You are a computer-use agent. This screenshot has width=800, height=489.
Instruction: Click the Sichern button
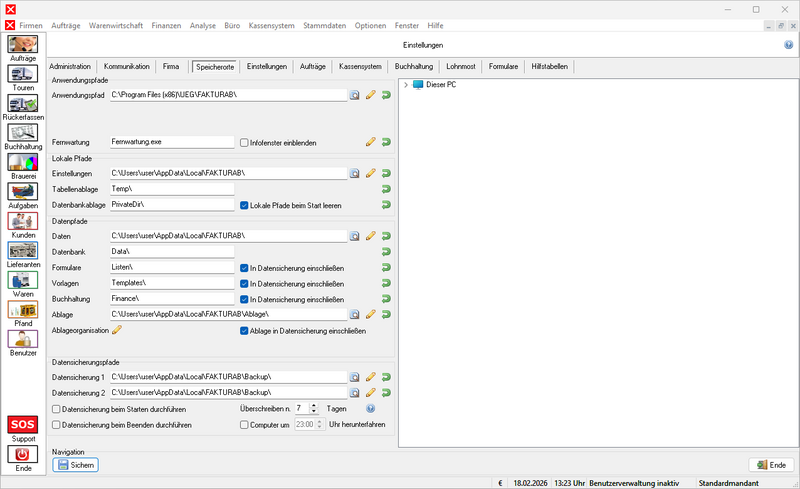[76, 465]
